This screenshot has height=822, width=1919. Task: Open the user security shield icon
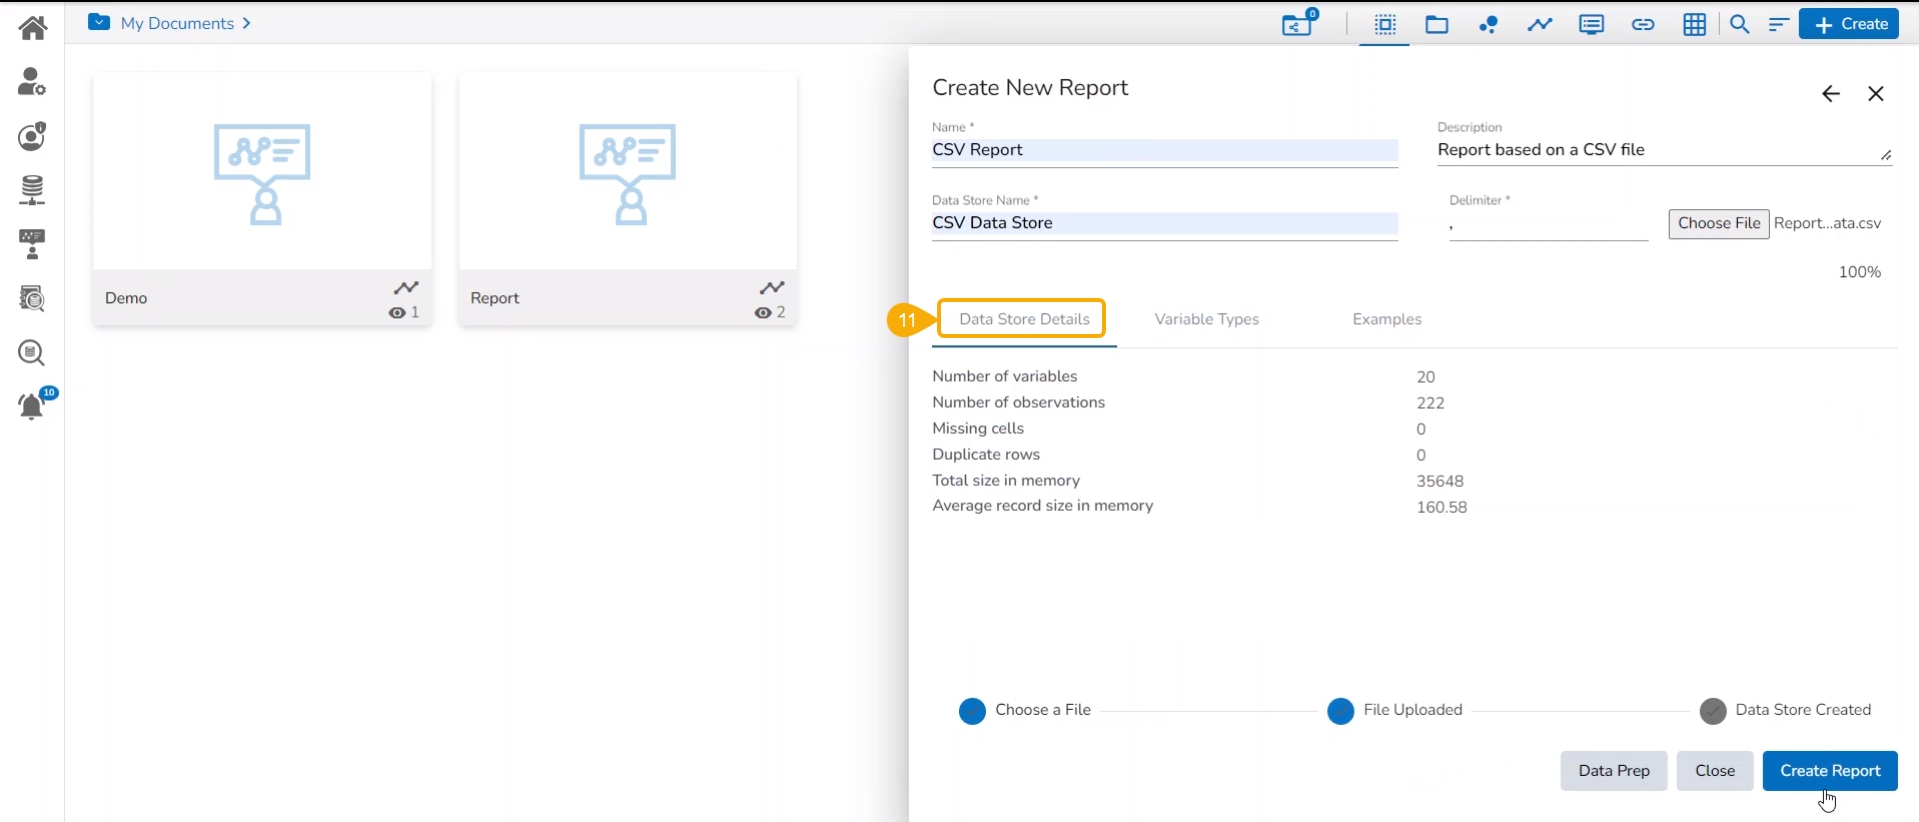(x=32, y=136)
